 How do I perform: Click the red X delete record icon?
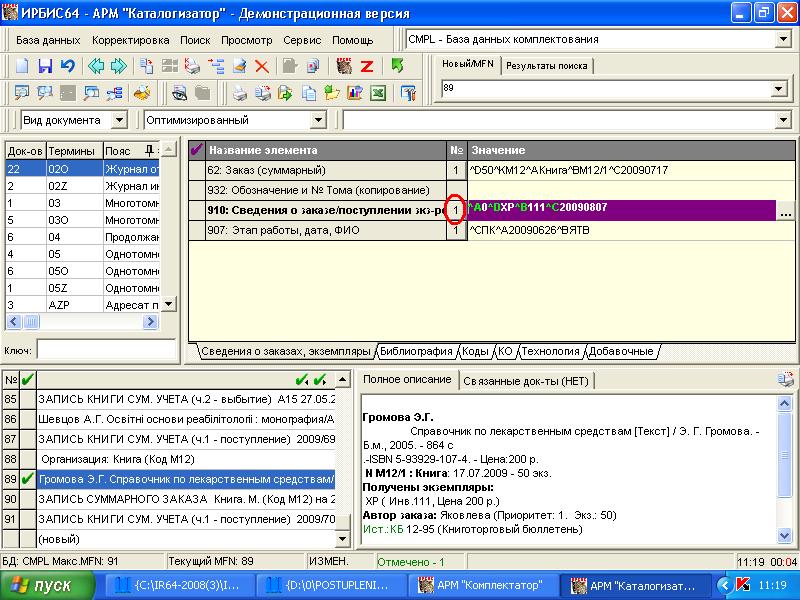point(262,66)
